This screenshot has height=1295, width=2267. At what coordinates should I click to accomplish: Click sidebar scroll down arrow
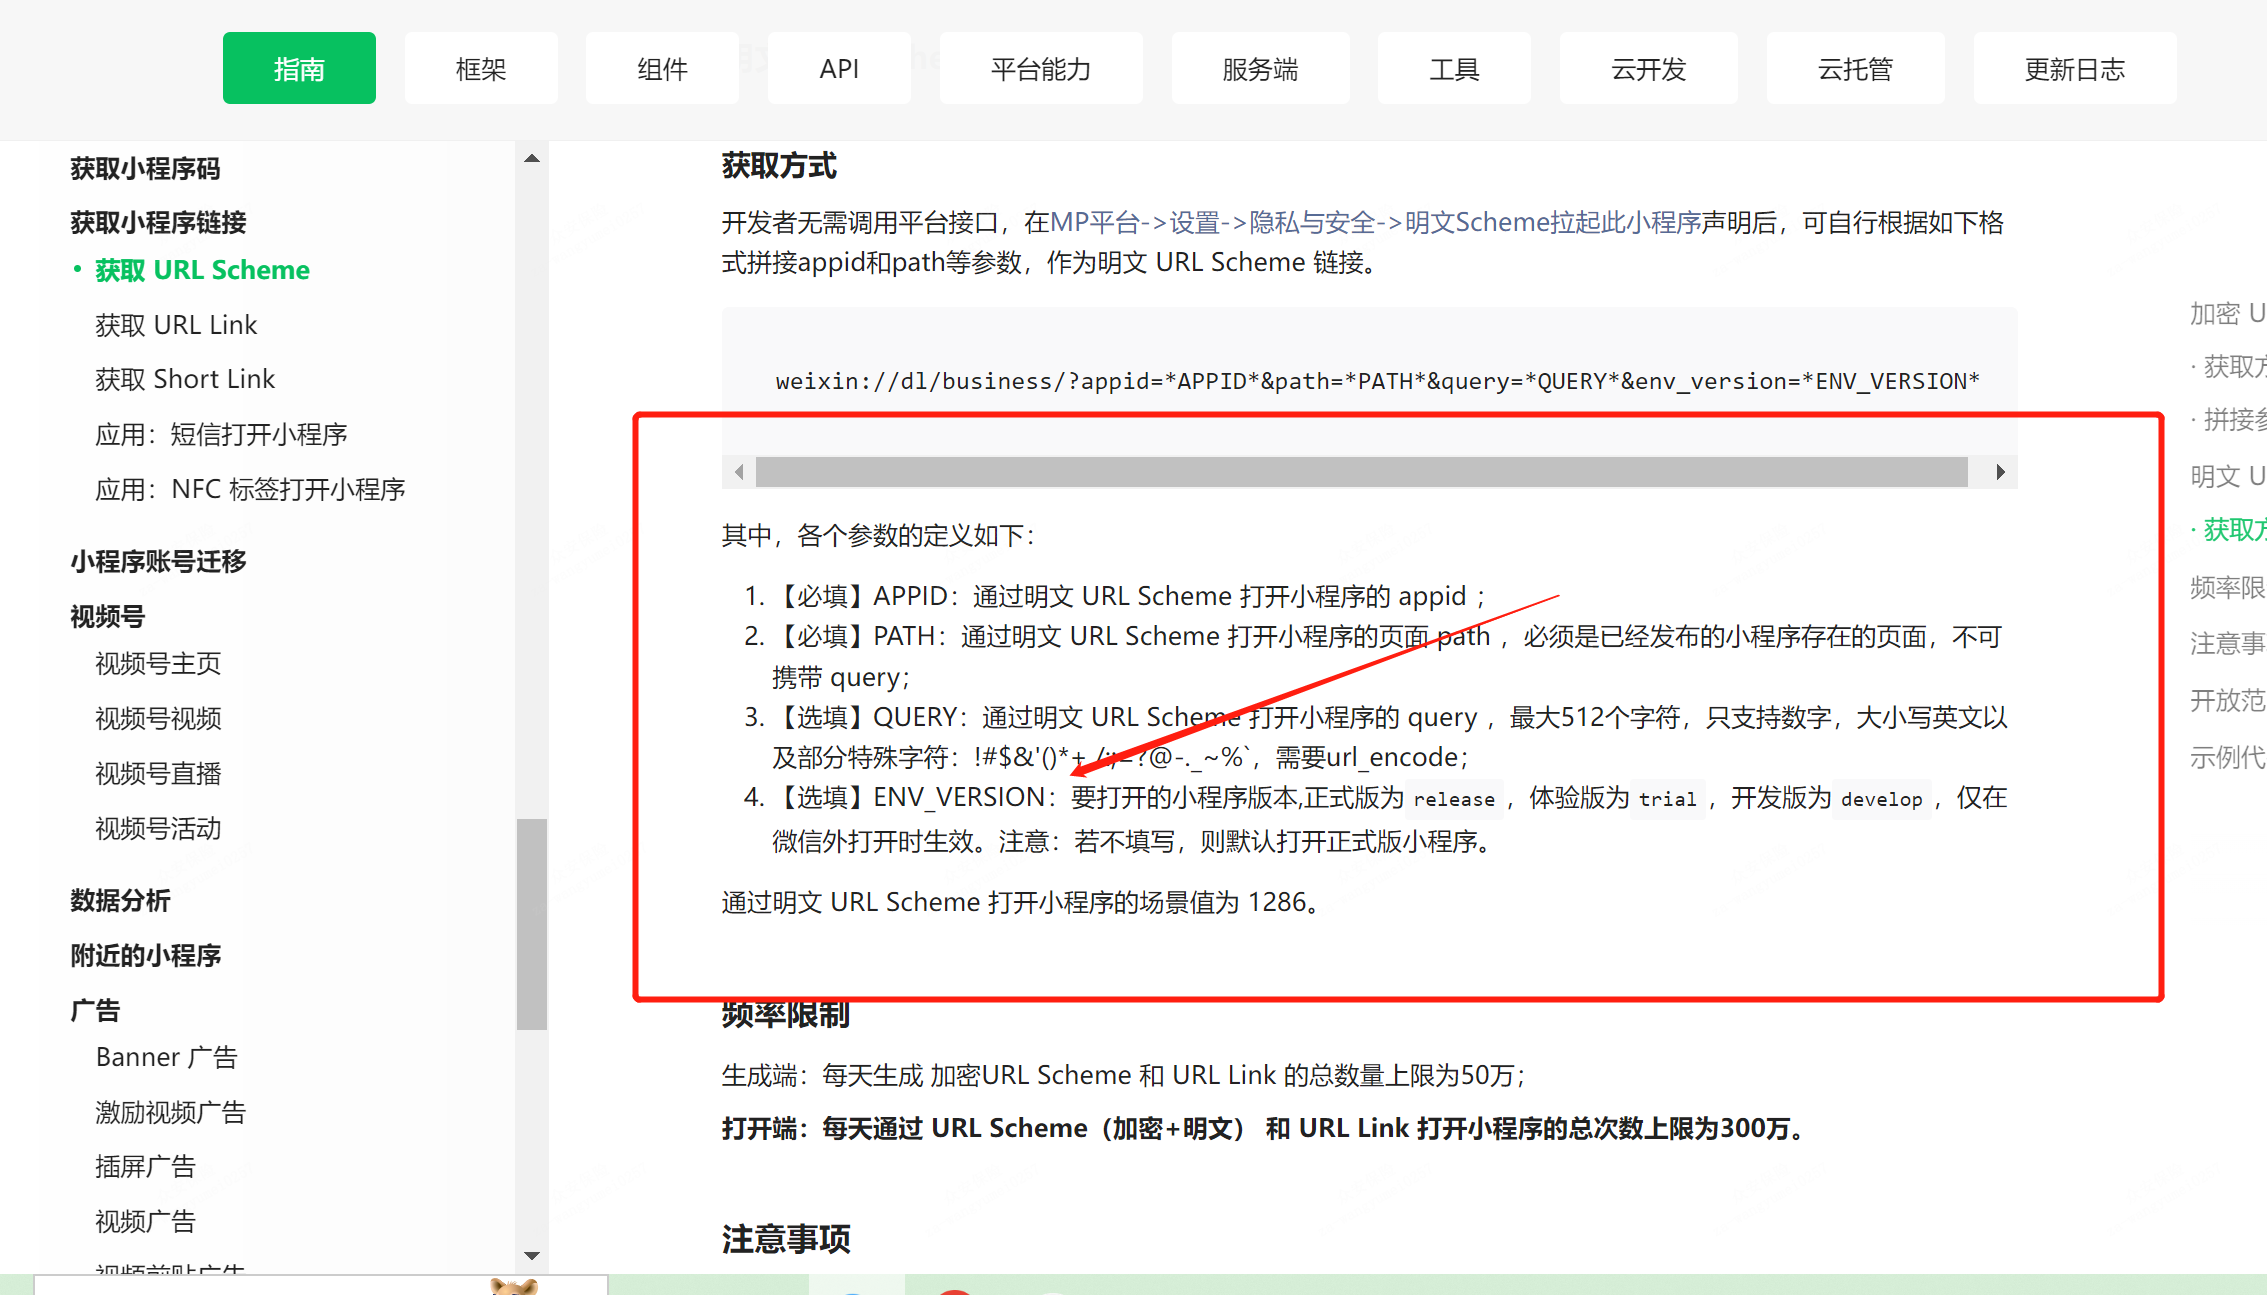coord(532,1255)
